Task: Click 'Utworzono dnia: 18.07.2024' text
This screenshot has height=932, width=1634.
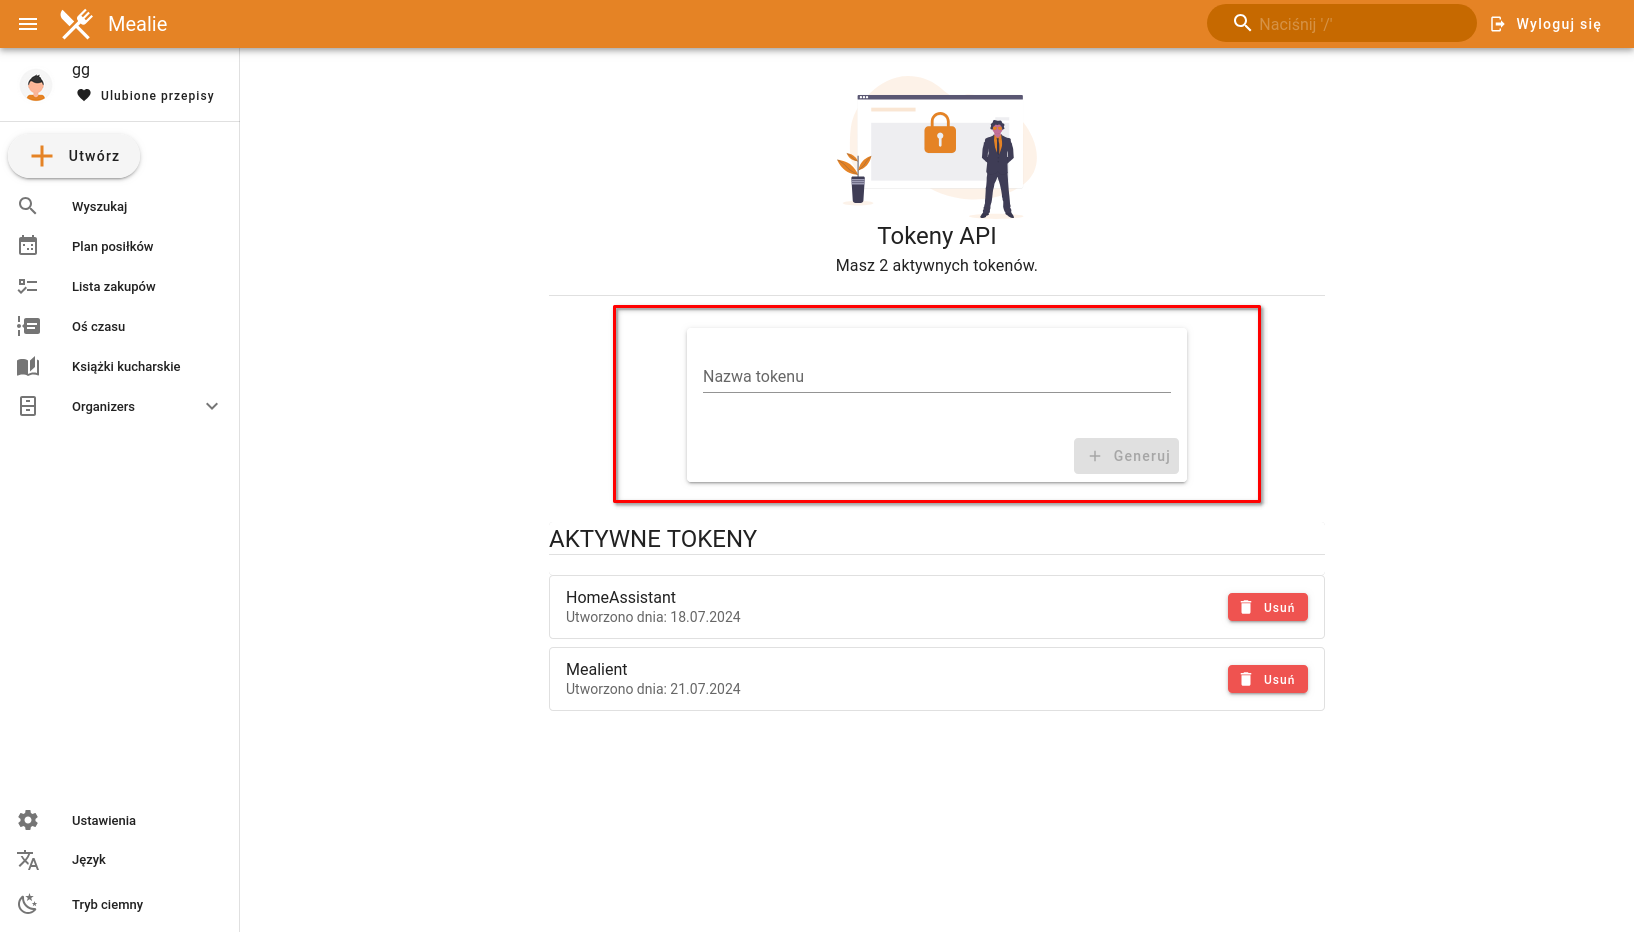Action: [x=653, y=617]
